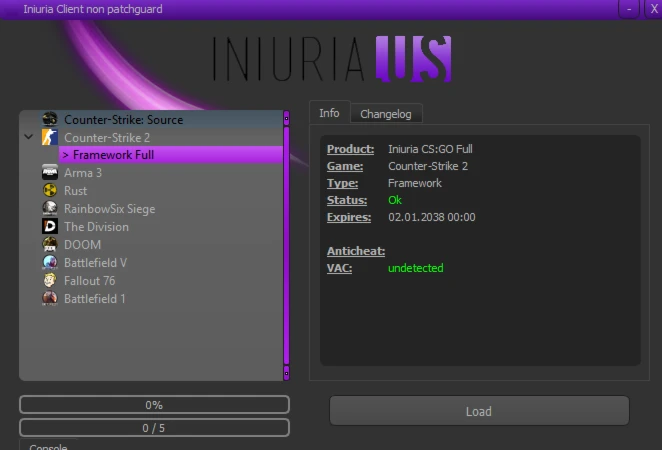Screen dimensions: 662x450
Task: Select the Framework Full product
Action: (171, 155)
